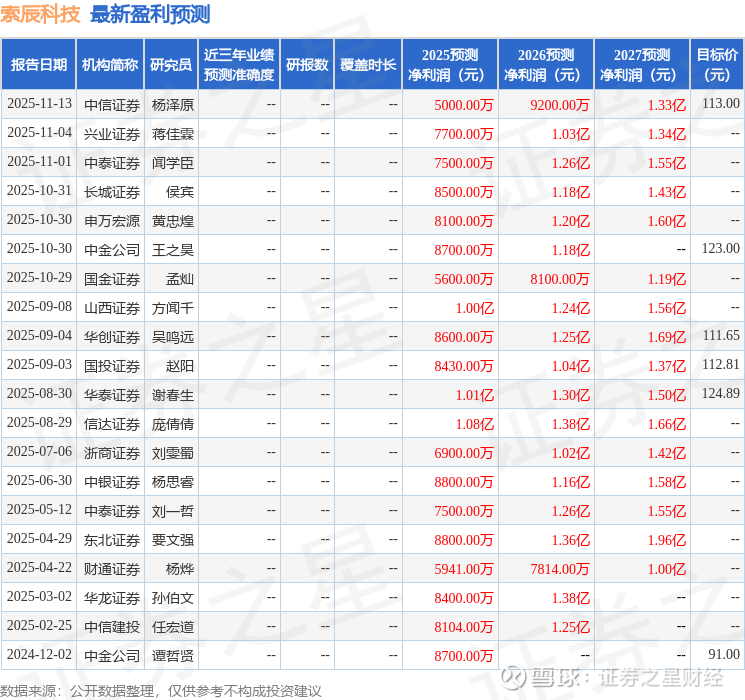The width and height of the screenshot is (745, 700).
Task: Click date cell 2025-11-01
Action: [39, 162]
